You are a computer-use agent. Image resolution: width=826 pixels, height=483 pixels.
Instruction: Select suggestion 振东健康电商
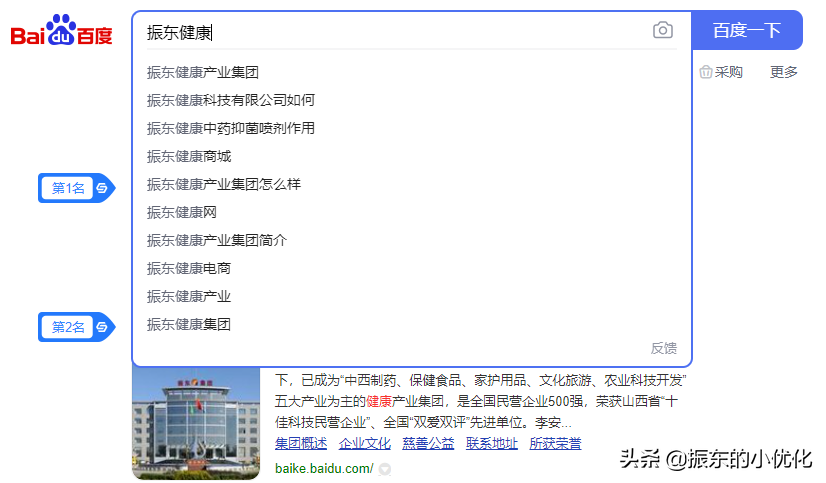pyautogui.click(x=189, y=268)
